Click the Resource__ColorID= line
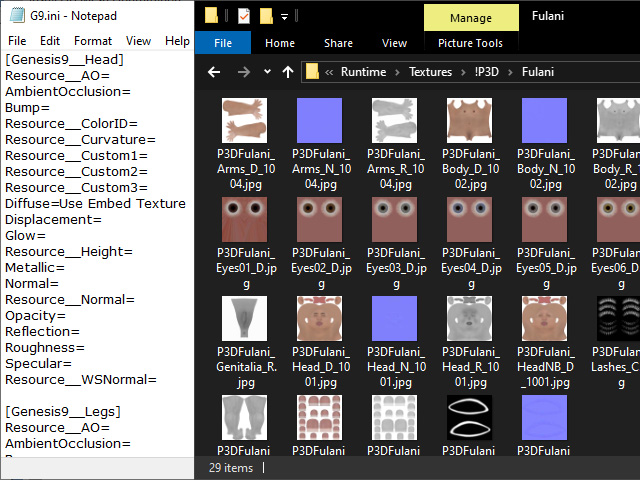Viewport: 640px width, 480px height. [71, 124]
